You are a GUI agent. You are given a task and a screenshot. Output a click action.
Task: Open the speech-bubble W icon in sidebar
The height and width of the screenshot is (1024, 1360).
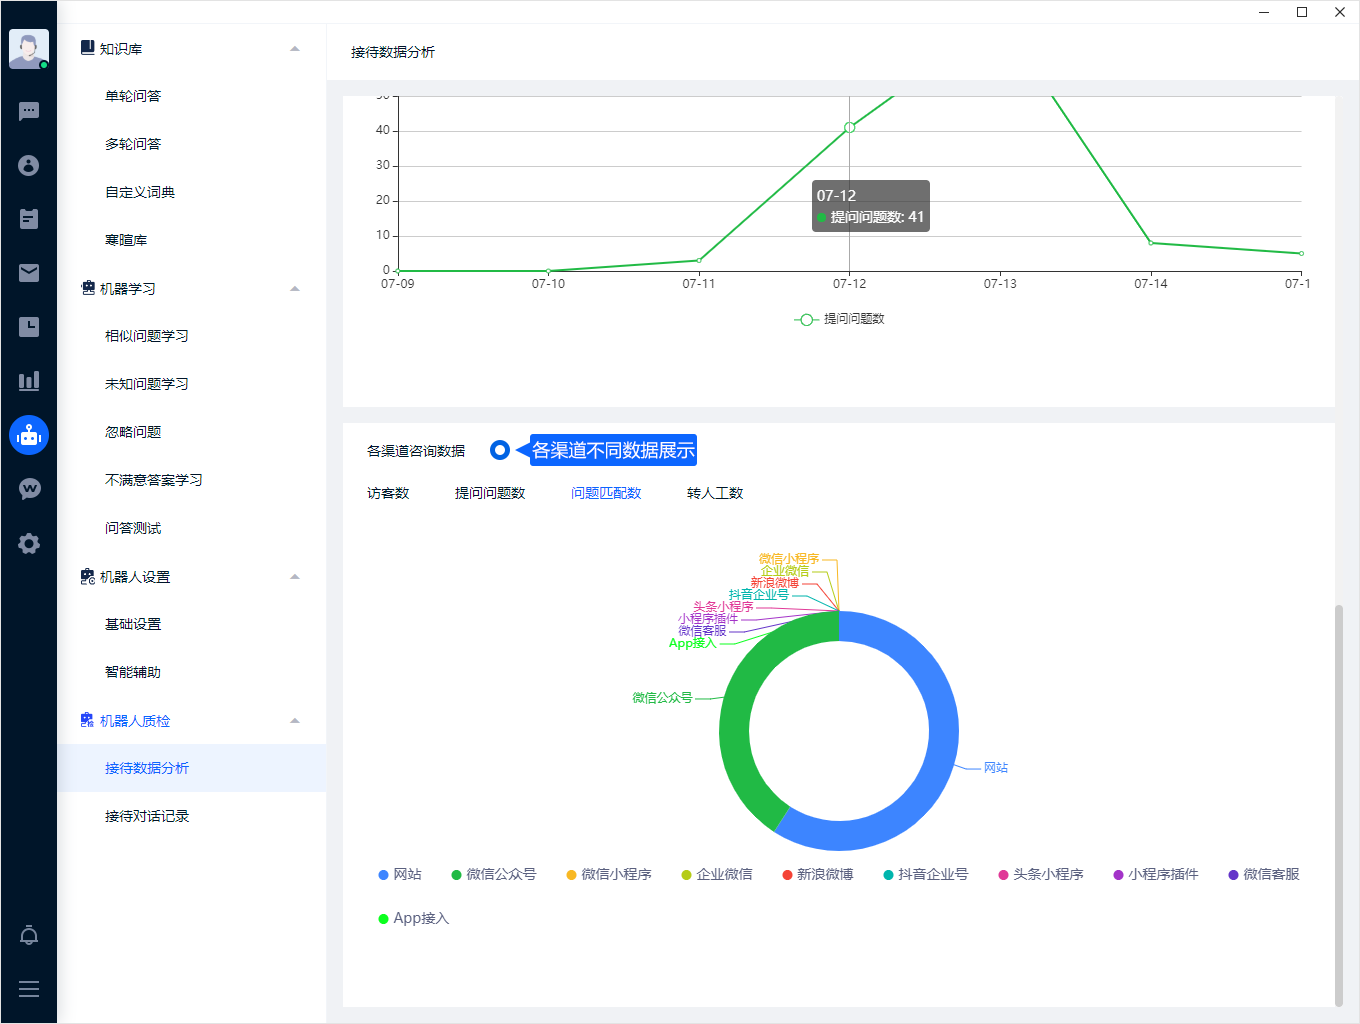pos(29,489)
